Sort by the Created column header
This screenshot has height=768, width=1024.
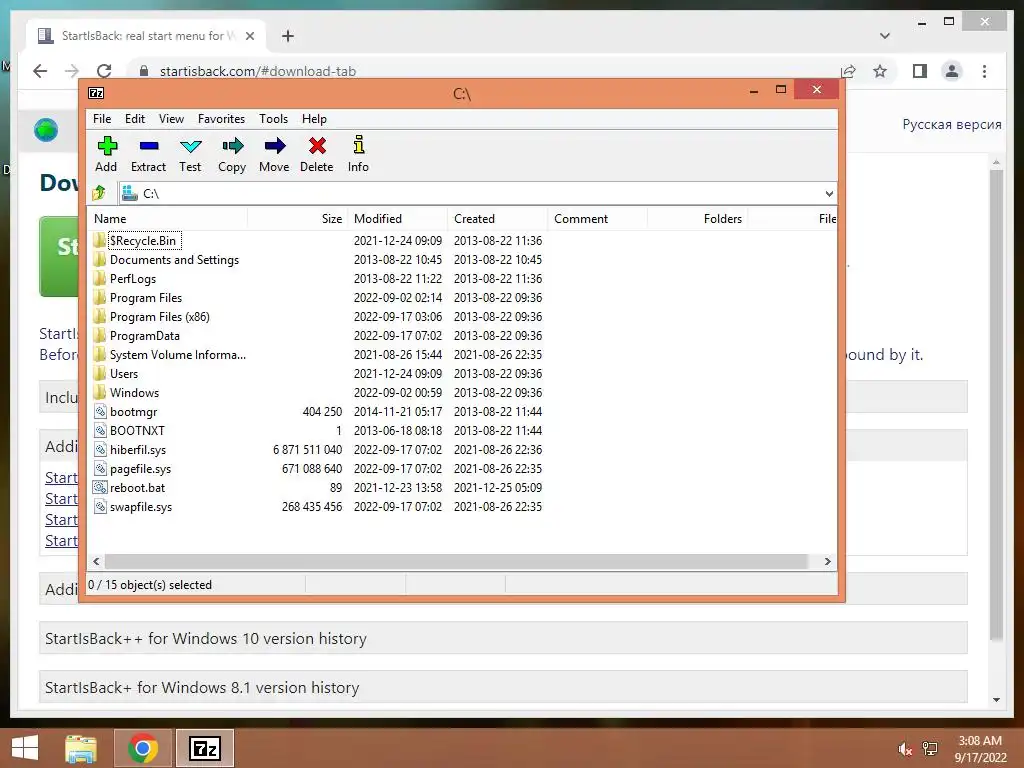tap(497, 219)
